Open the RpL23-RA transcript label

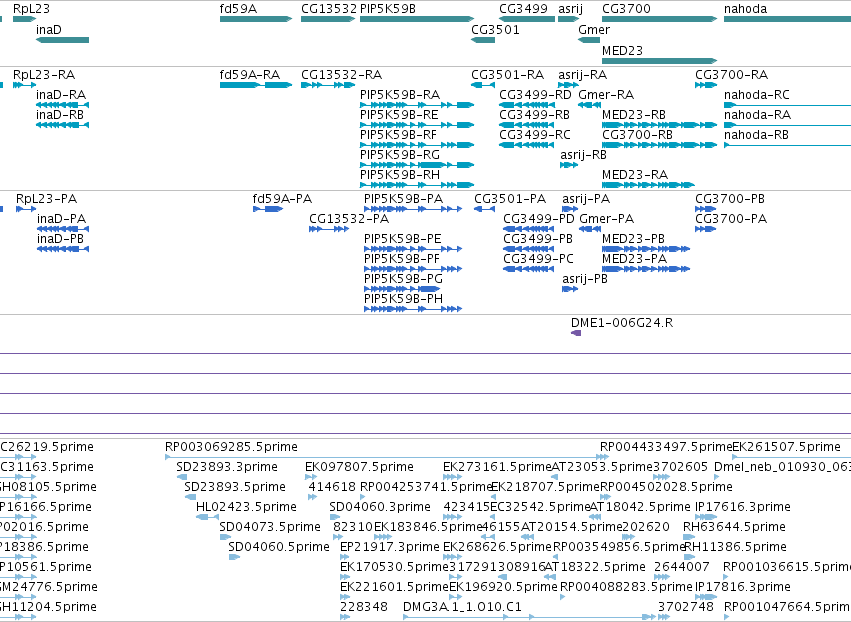44,75
